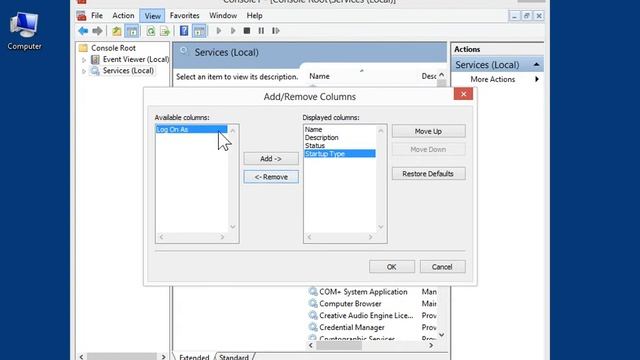Open the View menu
640x360 pixels.
pyautogui.click(x=152, y=16)
